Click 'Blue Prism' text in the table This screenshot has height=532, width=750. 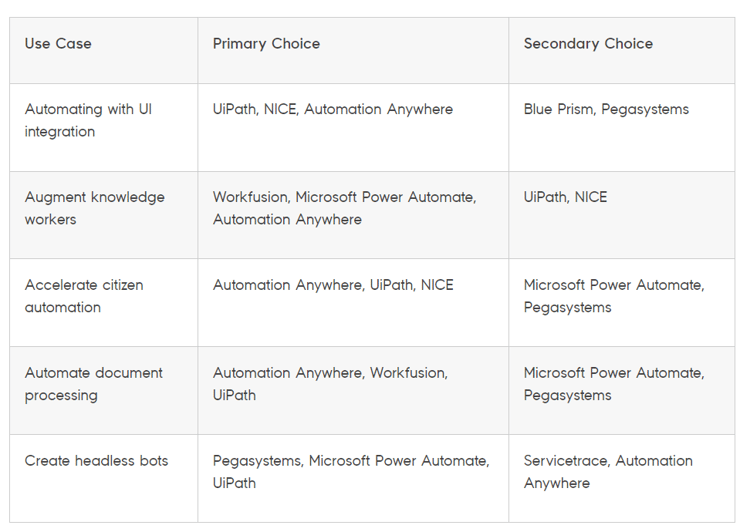[x=559, y=109]
